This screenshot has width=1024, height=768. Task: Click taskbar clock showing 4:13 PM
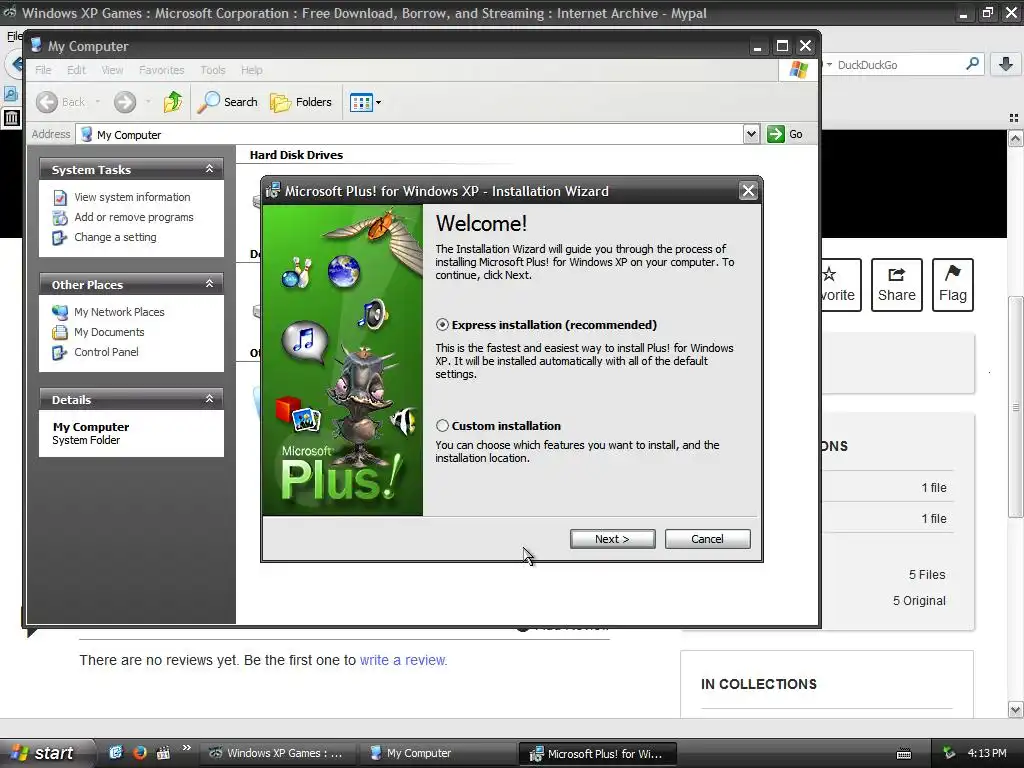[x=987, y=753]
